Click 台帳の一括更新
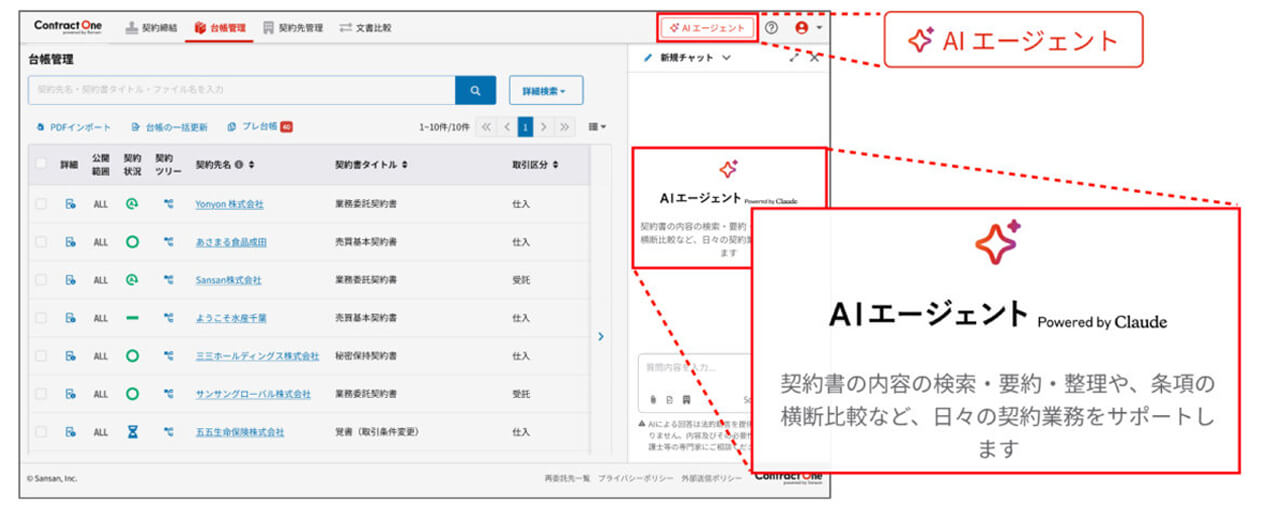The height and width of the screenshot is (518, 1280). [169, 127]
